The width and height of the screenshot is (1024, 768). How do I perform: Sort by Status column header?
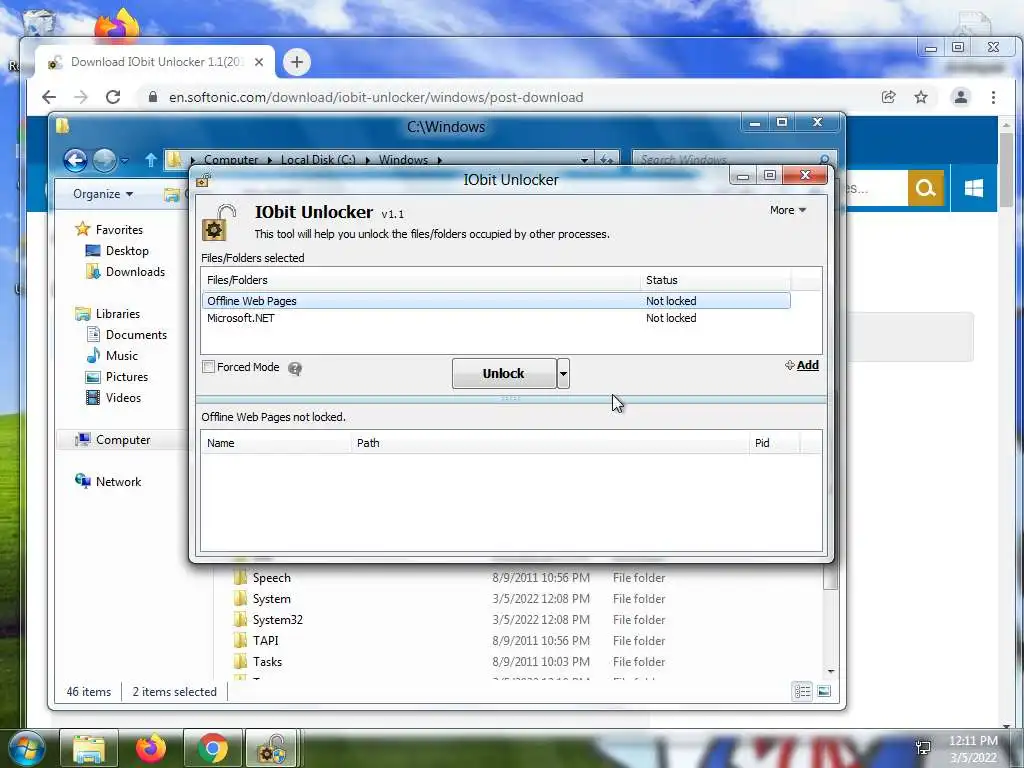pyautogui.click(x=715, y=280)
